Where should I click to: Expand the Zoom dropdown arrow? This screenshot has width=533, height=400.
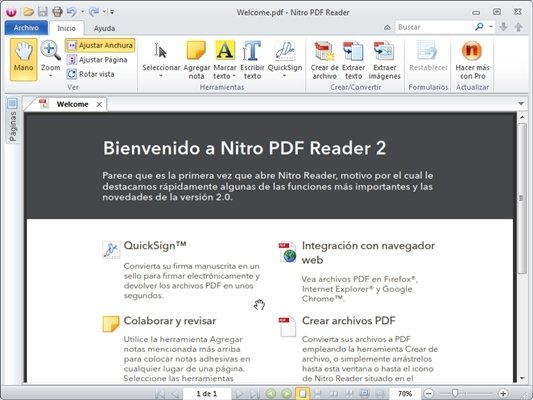click(x=50, y=76)
